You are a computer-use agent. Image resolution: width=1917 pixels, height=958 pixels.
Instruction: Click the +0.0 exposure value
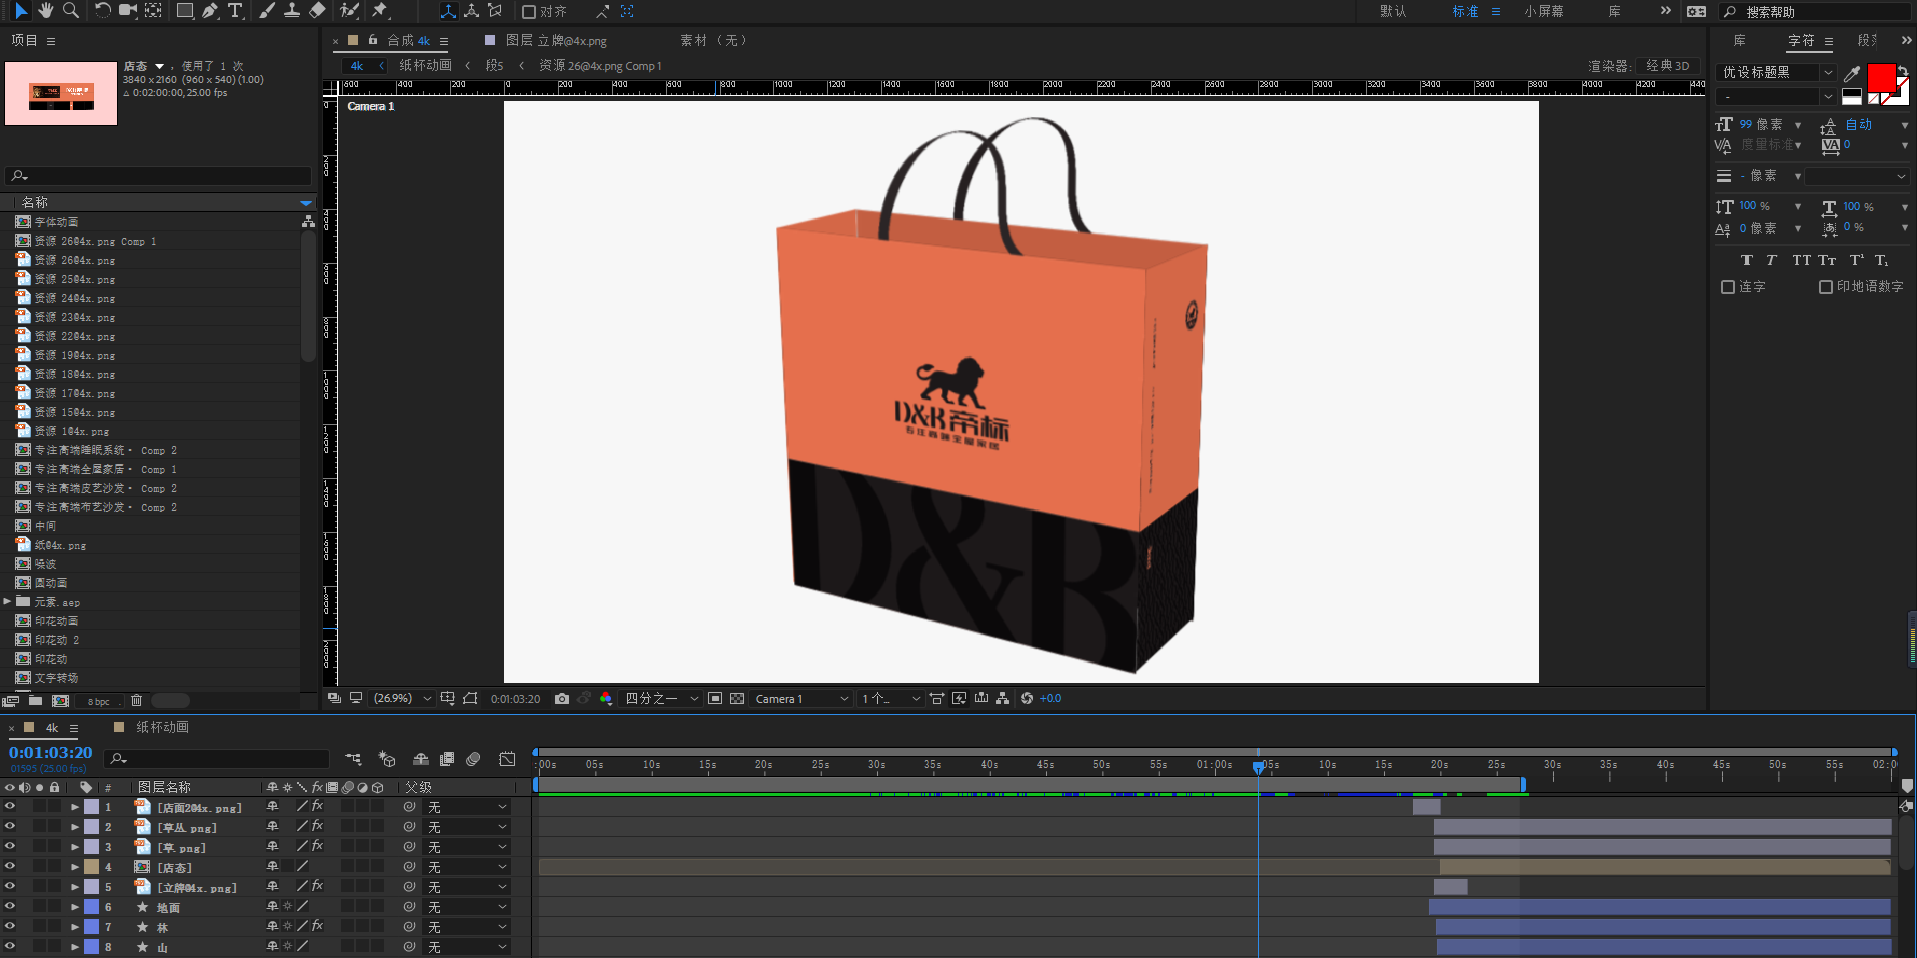point(1050,699)
